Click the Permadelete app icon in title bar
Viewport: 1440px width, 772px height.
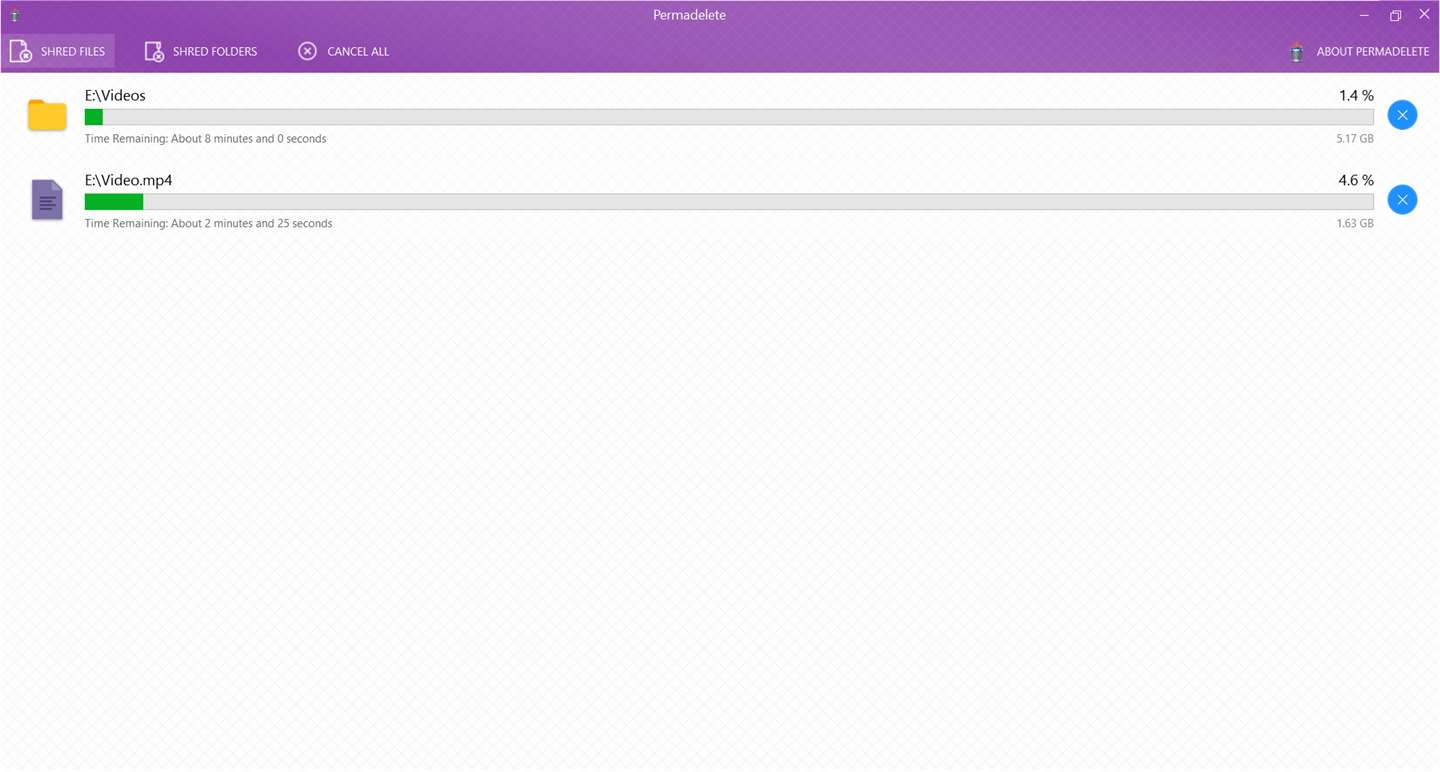[15, 15]
